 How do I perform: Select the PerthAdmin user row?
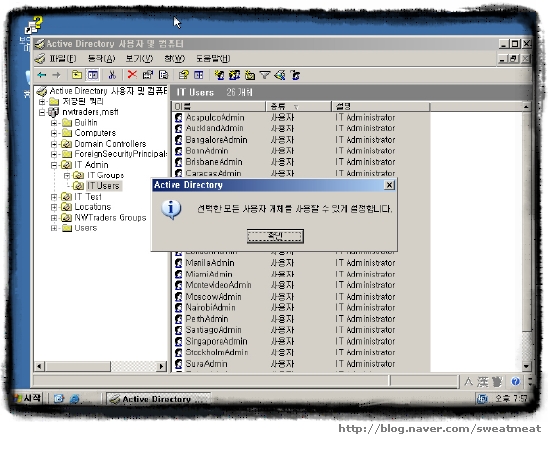click(301, 319)
